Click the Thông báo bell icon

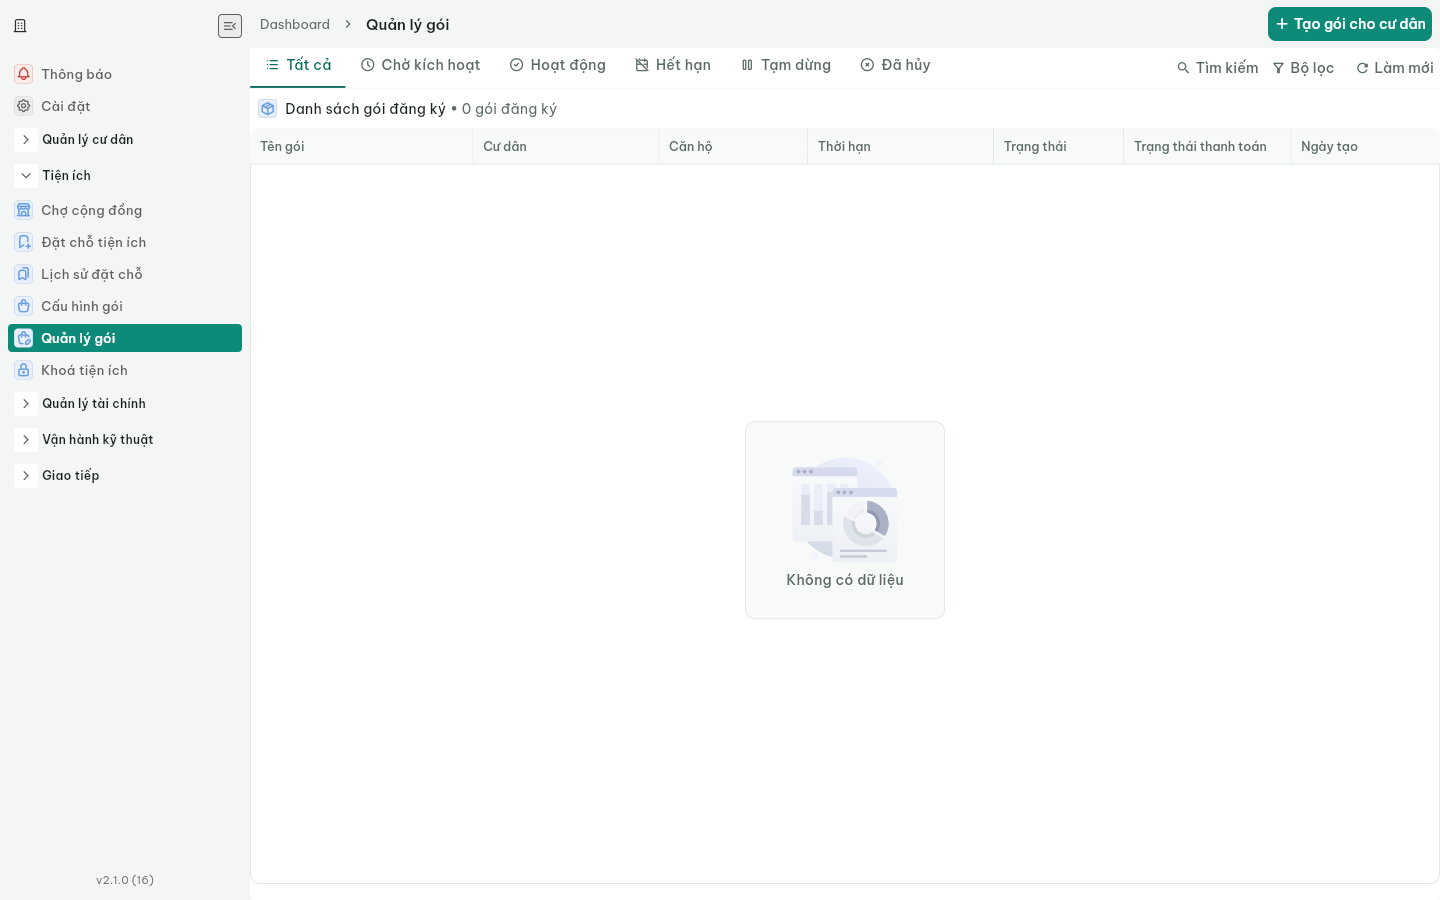click(24, 74)
